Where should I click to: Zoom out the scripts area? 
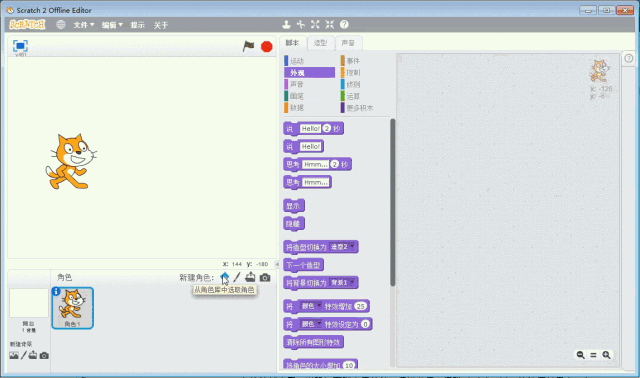[580, 355]
